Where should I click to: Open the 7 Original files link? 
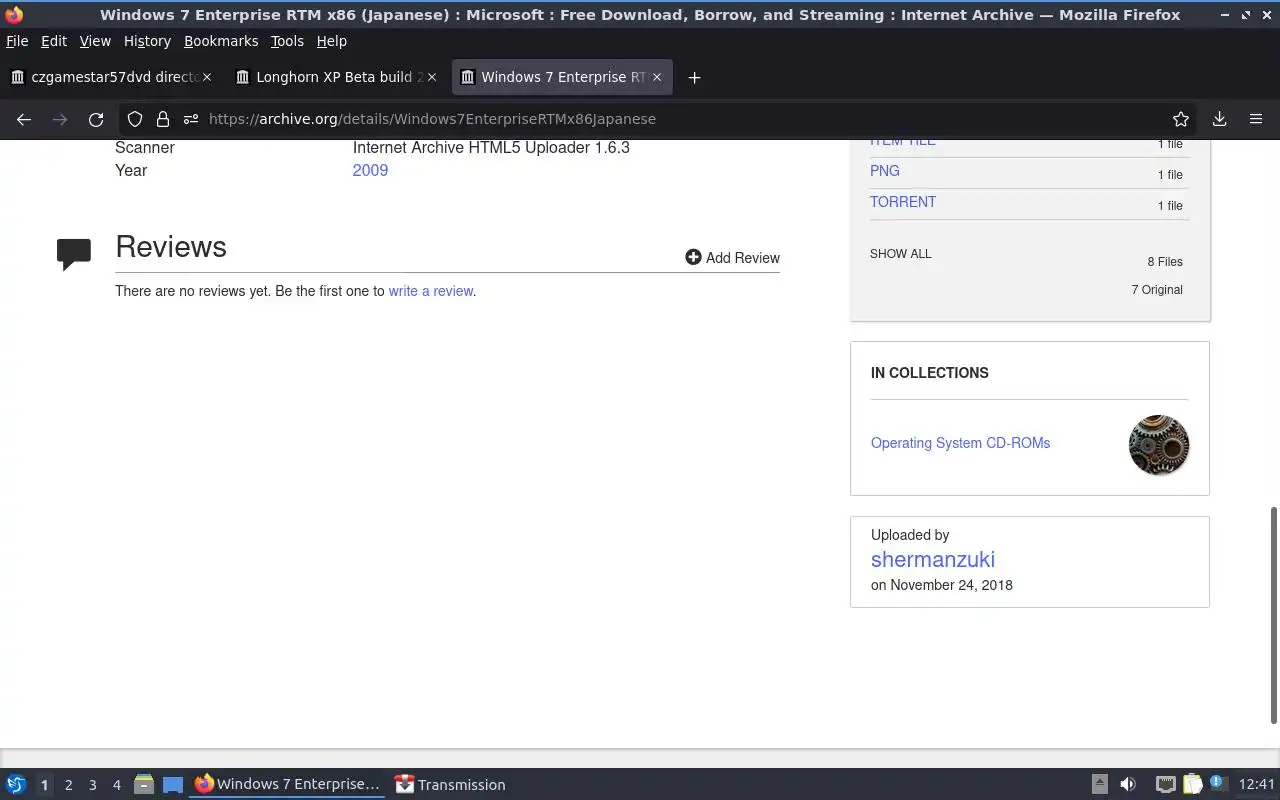pos(1157,290)
